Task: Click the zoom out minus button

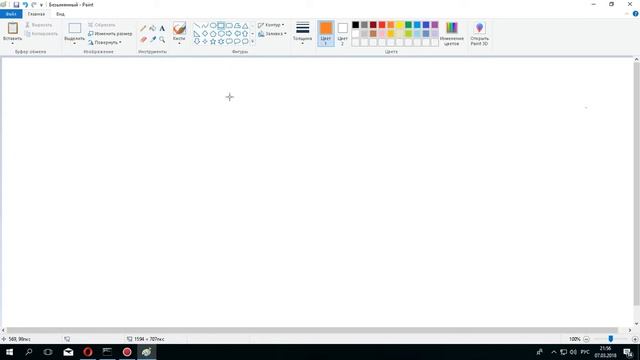Action: 587,339
